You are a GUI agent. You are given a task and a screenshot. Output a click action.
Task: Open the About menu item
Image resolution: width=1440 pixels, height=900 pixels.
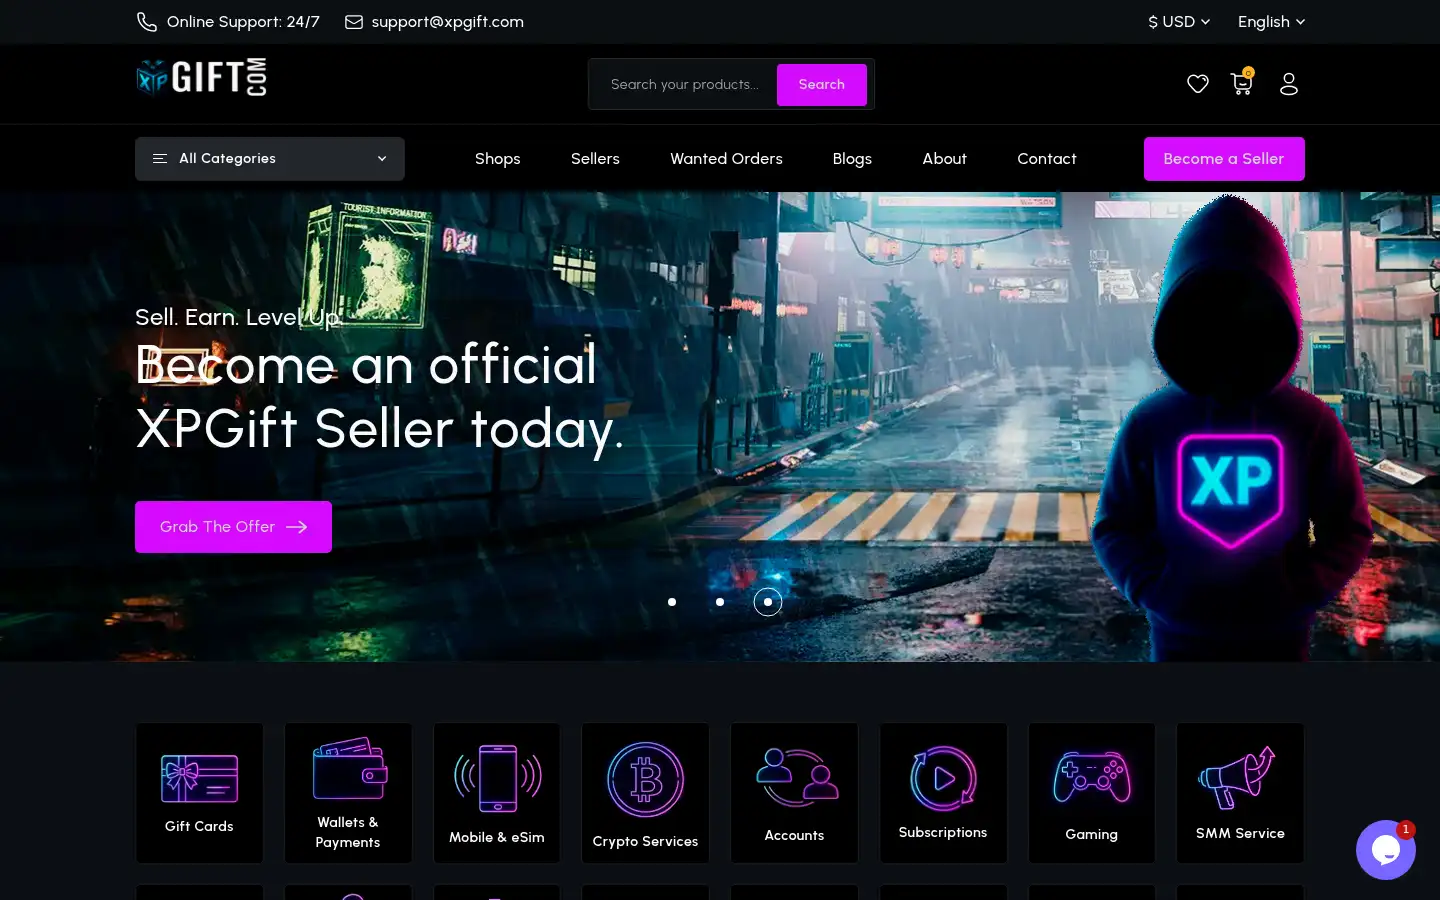pos(944,159)
